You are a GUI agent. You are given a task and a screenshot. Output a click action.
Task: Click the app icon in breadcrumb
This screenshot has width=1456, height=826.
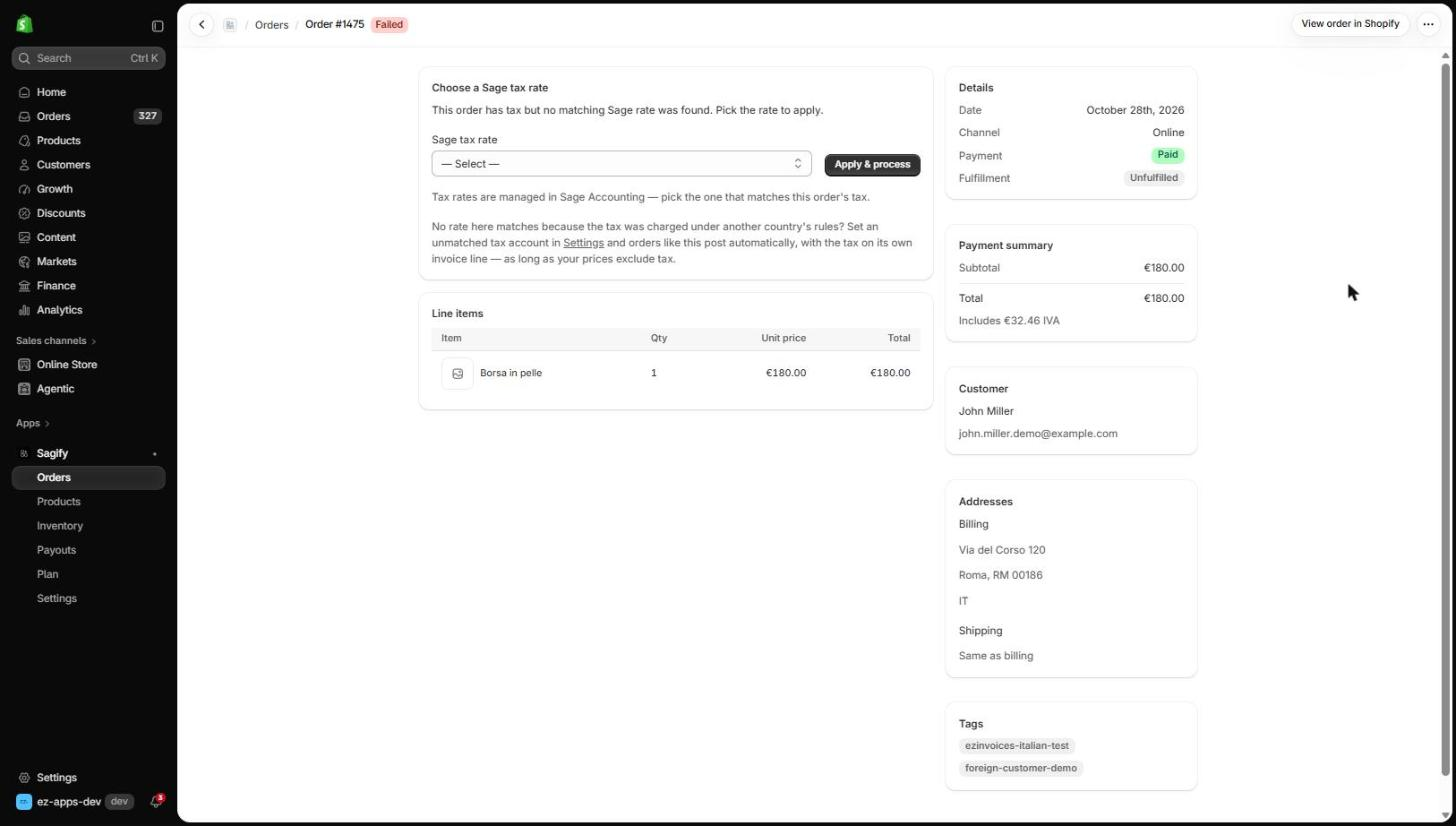click(230, 25)
